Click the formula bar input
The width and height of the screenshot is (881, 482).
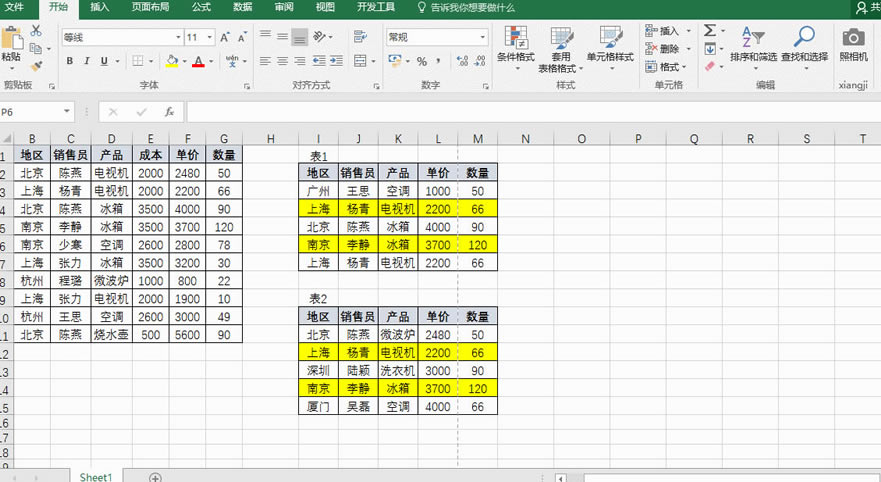pos(534,112)
